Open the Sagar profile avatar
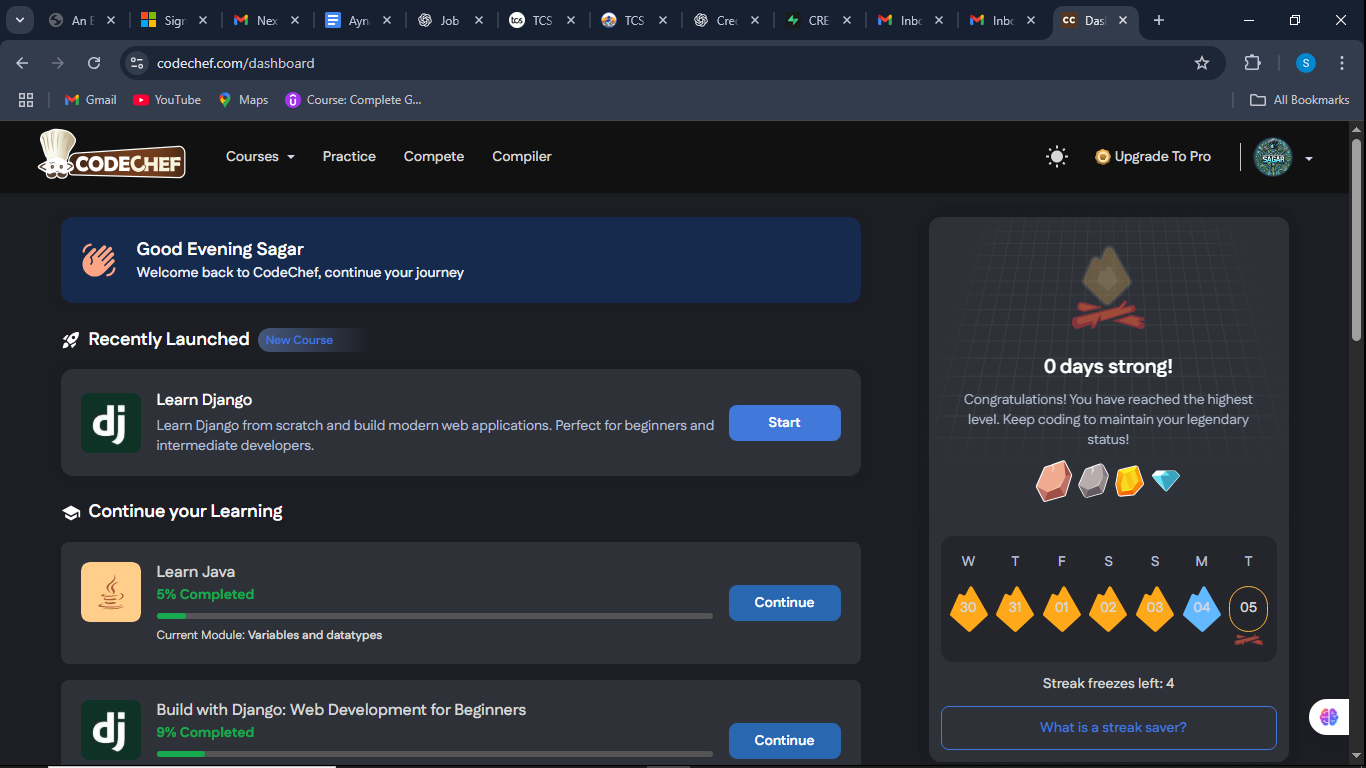This screenshot has width=1366, height=768. [x=1273, y=157]
